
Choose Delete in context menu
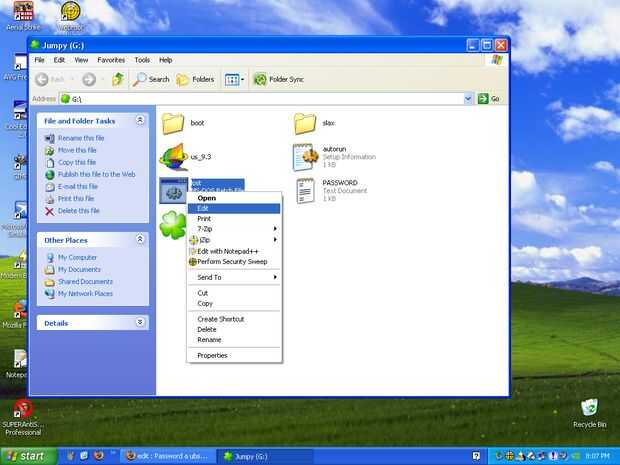pyautogui.click(x=234, y=329)
